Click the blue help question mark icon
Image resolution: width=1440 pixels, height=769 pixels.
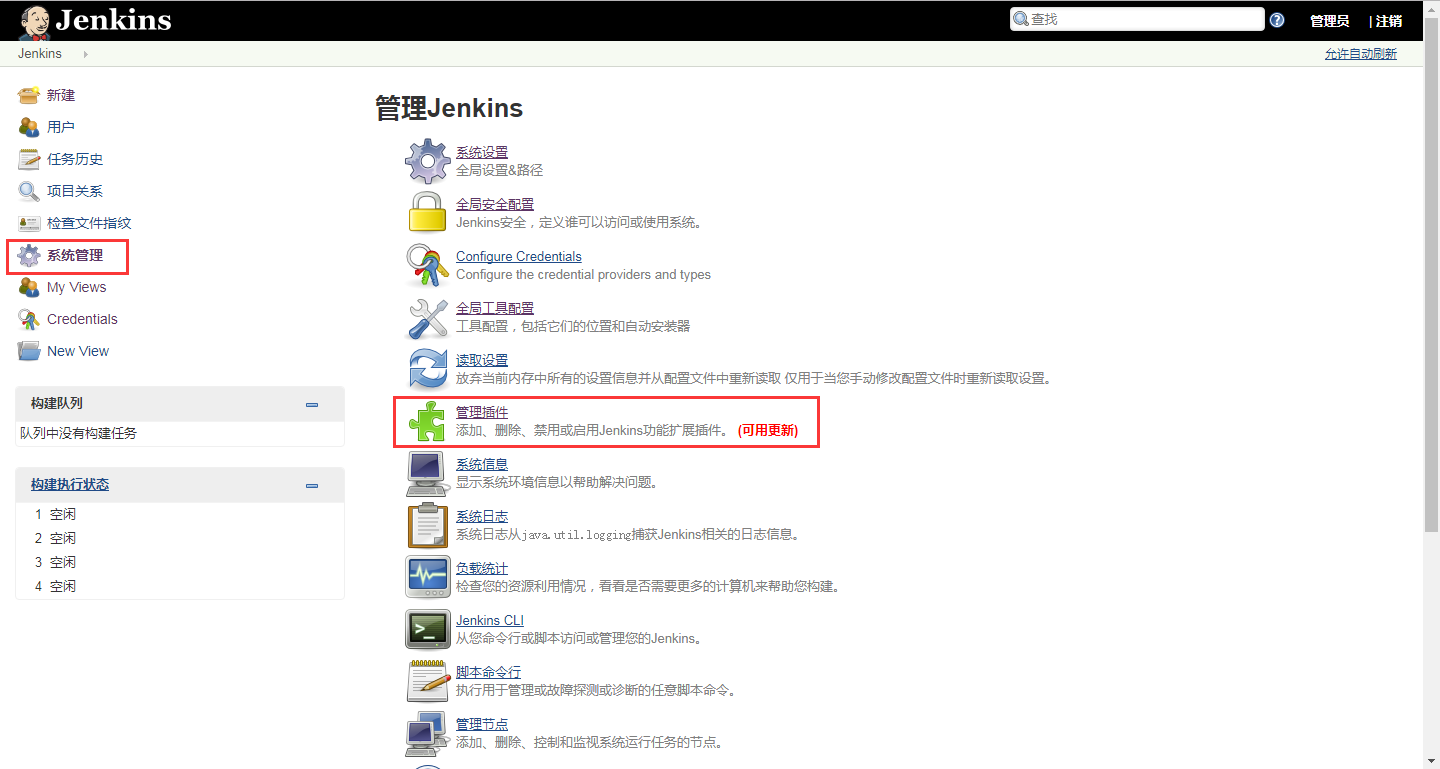point(1277,20)
